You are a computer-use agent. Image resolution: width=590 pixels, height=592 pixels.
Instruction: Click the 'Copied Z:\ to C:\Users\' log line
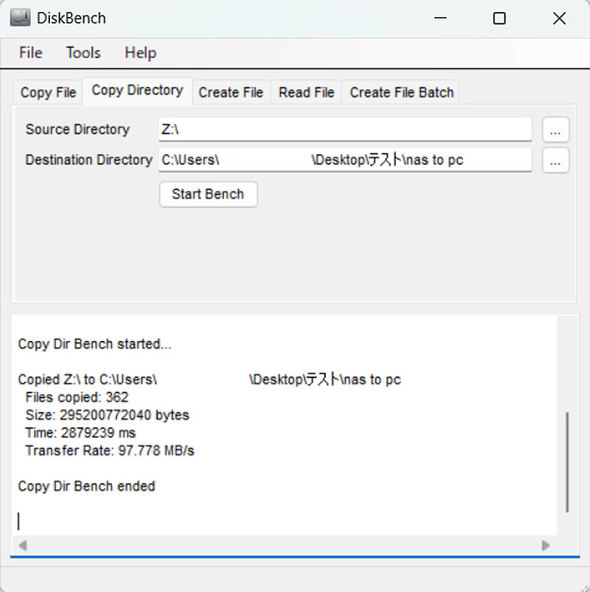coord(210,379)
